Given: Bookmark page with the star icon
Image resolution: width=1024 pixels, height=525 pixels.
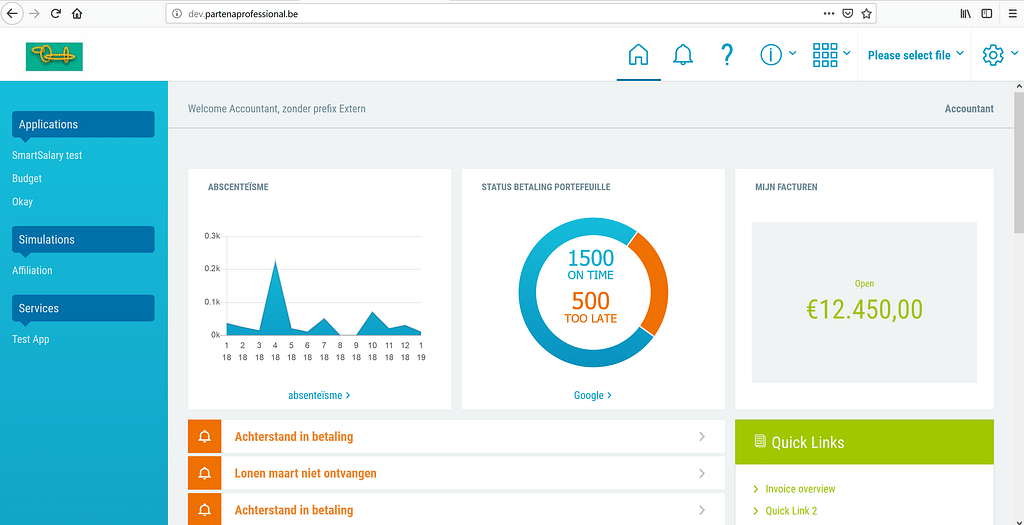Looking at the screenshot, I should click(866, 14).
